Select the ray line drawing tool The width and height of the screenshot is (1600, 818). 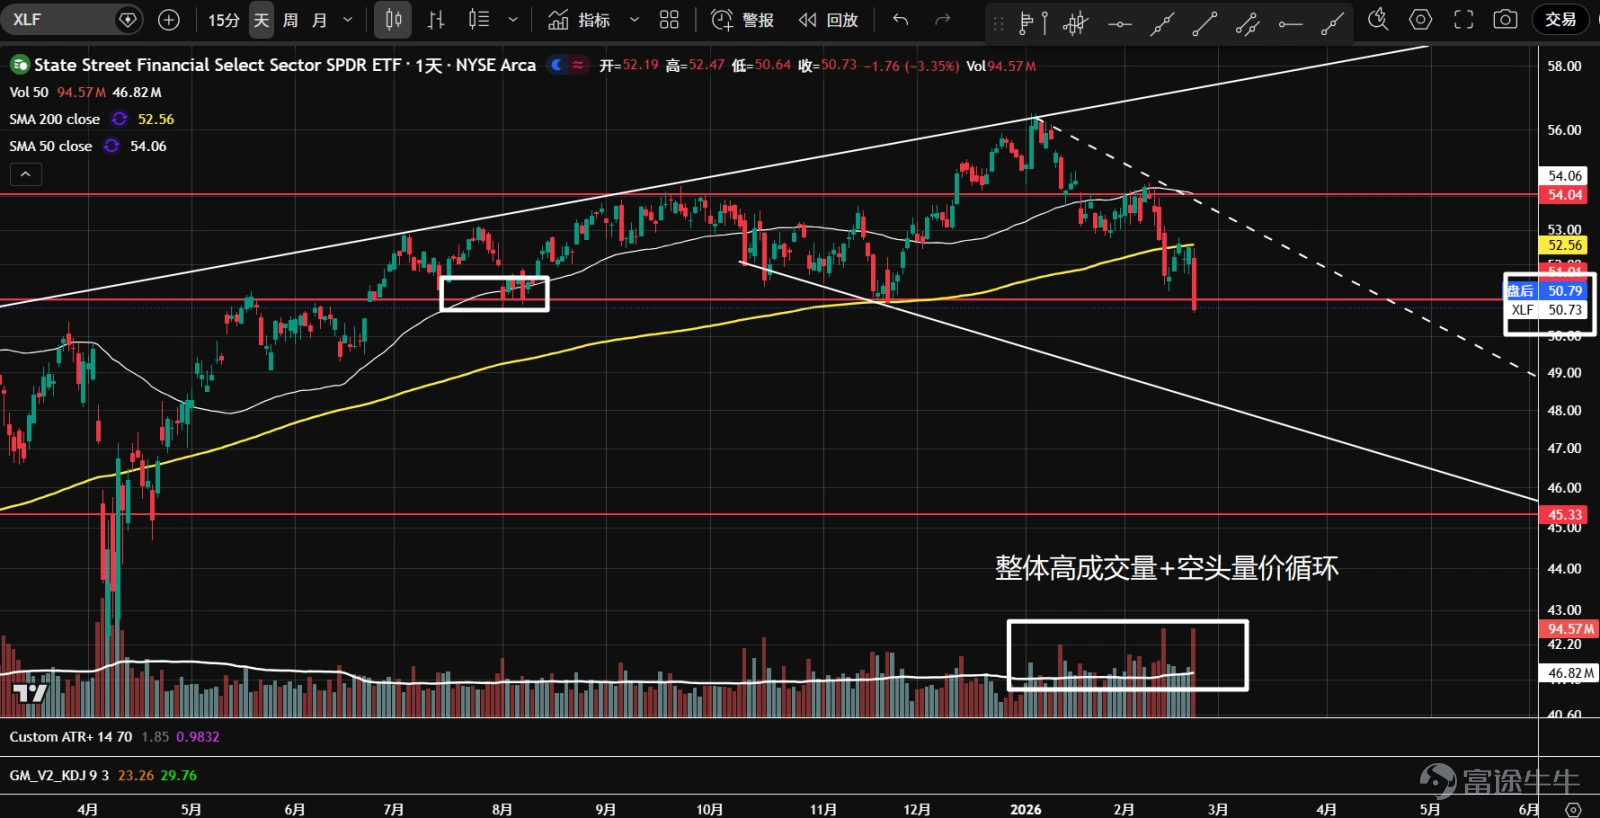pyautogui.click(x=1332, y=22)
